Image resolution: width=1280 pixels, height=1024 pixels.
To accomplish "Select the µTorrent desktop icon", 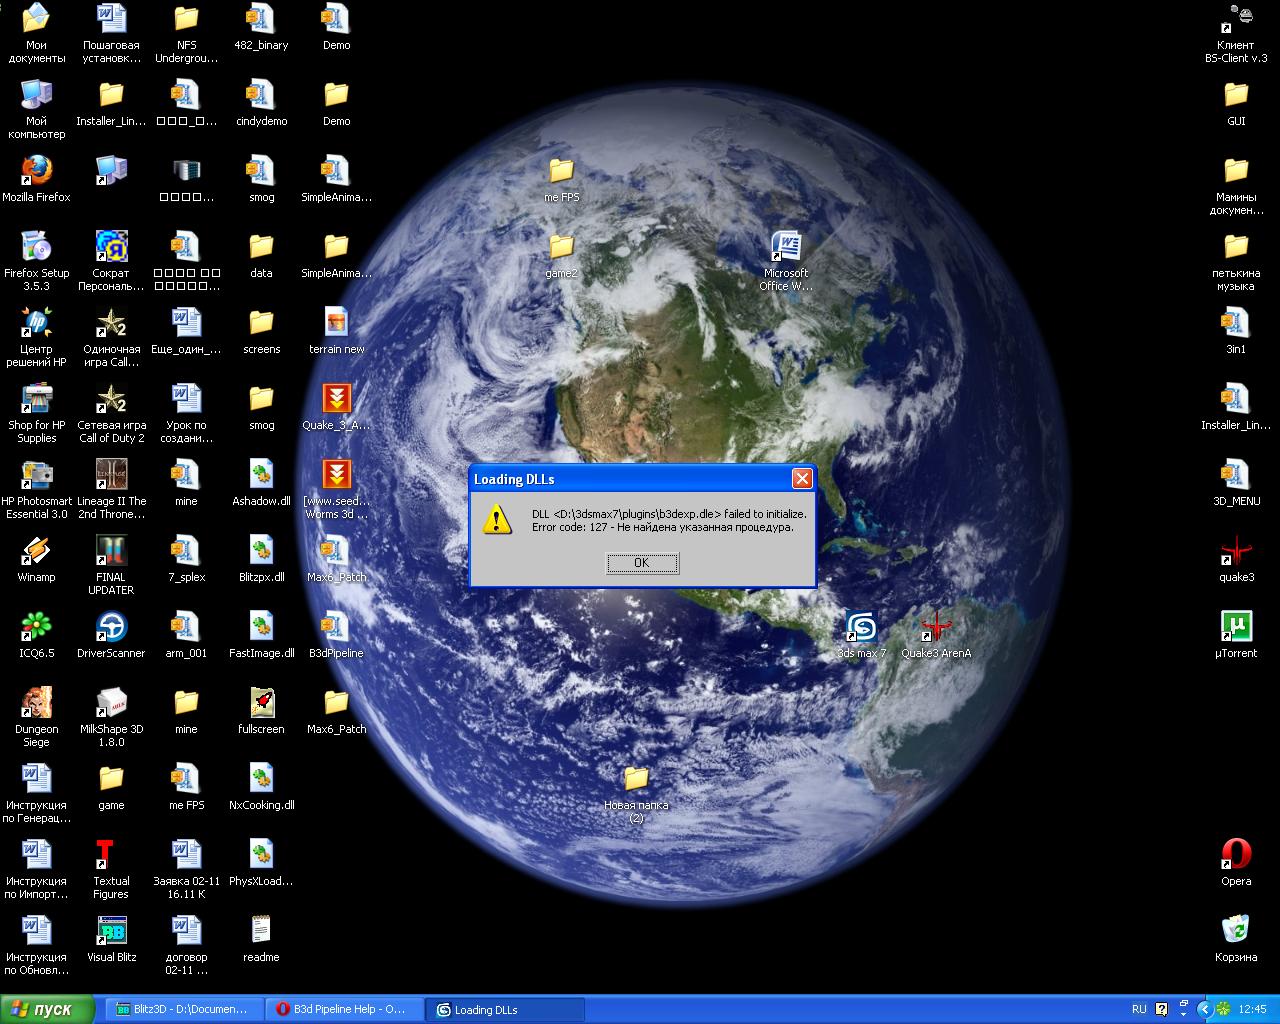I will point(1236,628).
